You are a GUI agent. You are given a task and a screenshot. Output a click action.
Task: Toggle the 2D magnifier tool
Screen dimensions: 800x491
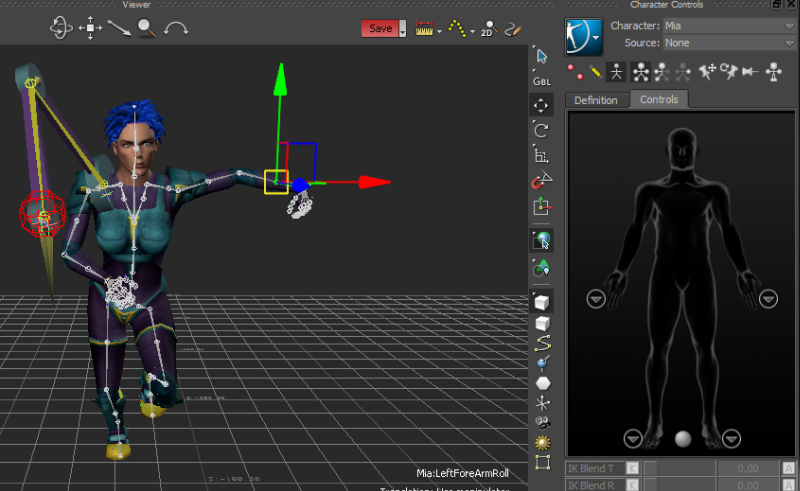(x=489, y=29)
